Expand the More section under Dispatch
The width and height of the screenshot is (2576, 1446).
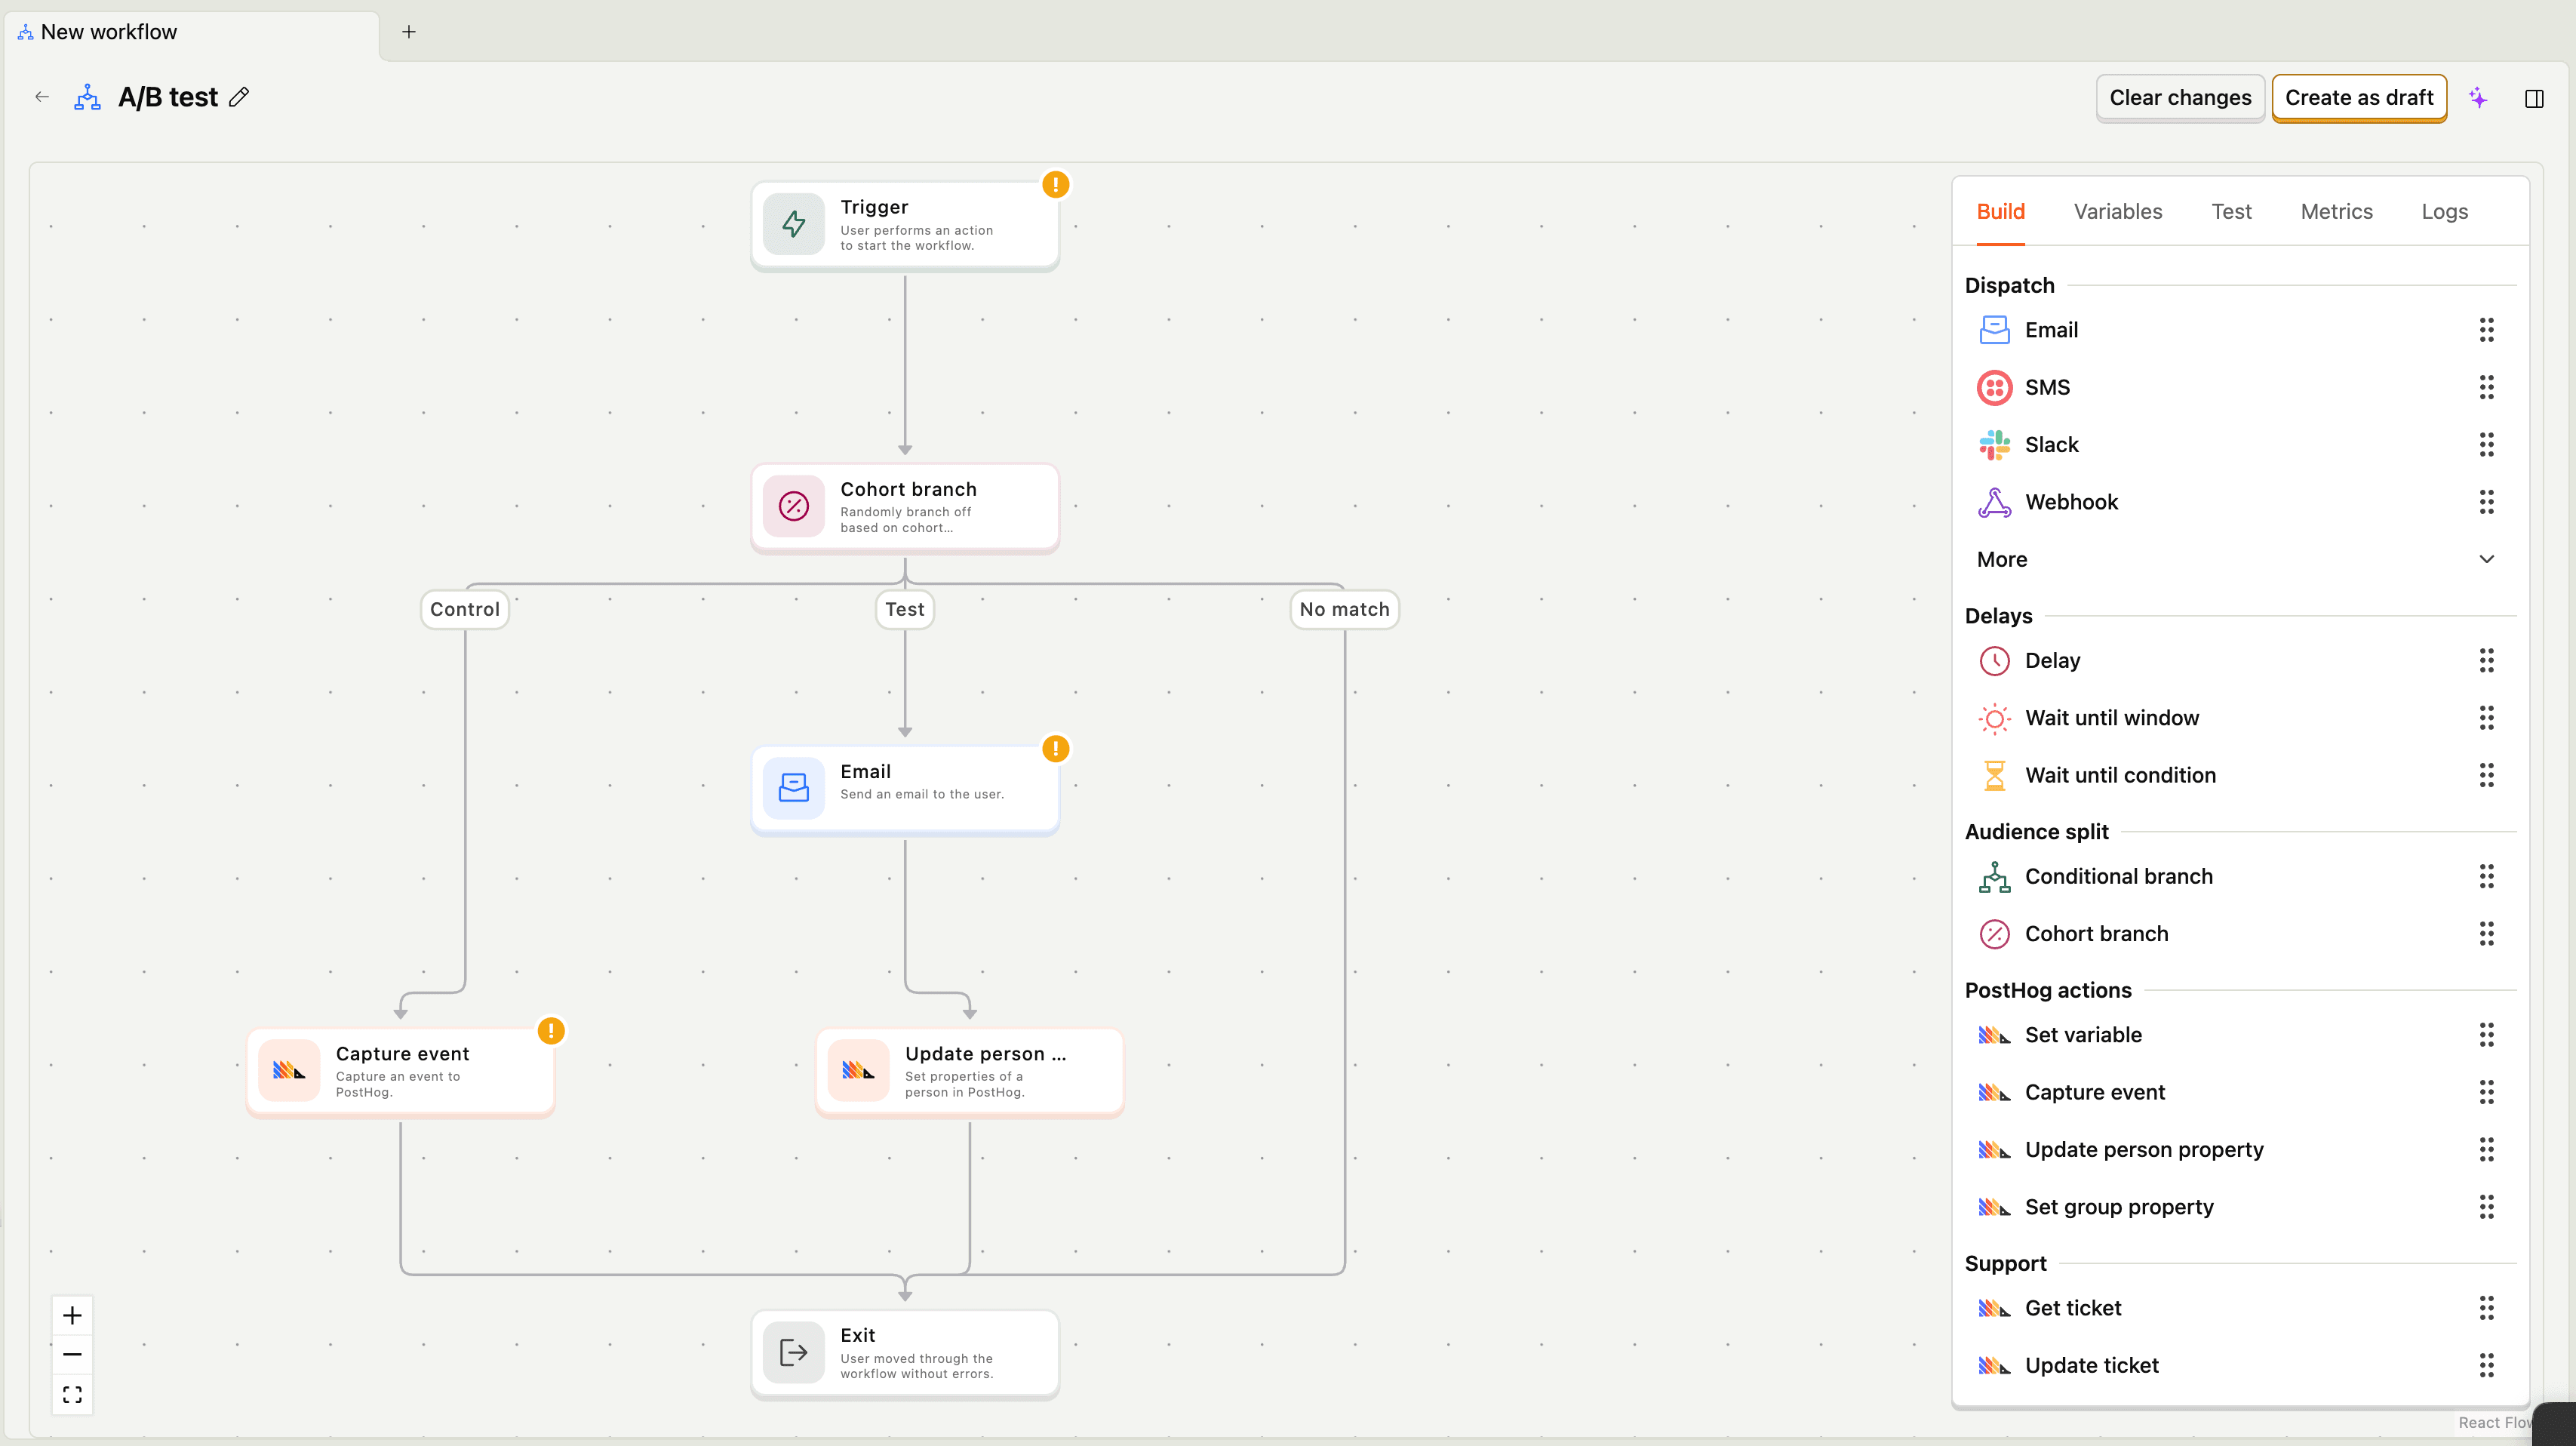(x=2487, y=559)
